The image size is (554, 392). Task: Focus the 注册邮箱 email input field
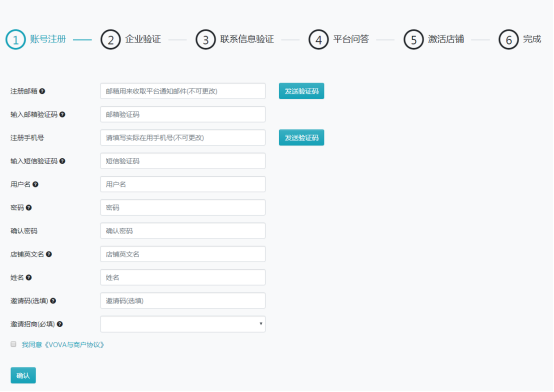pyautogui.click(x=183, y=91)
